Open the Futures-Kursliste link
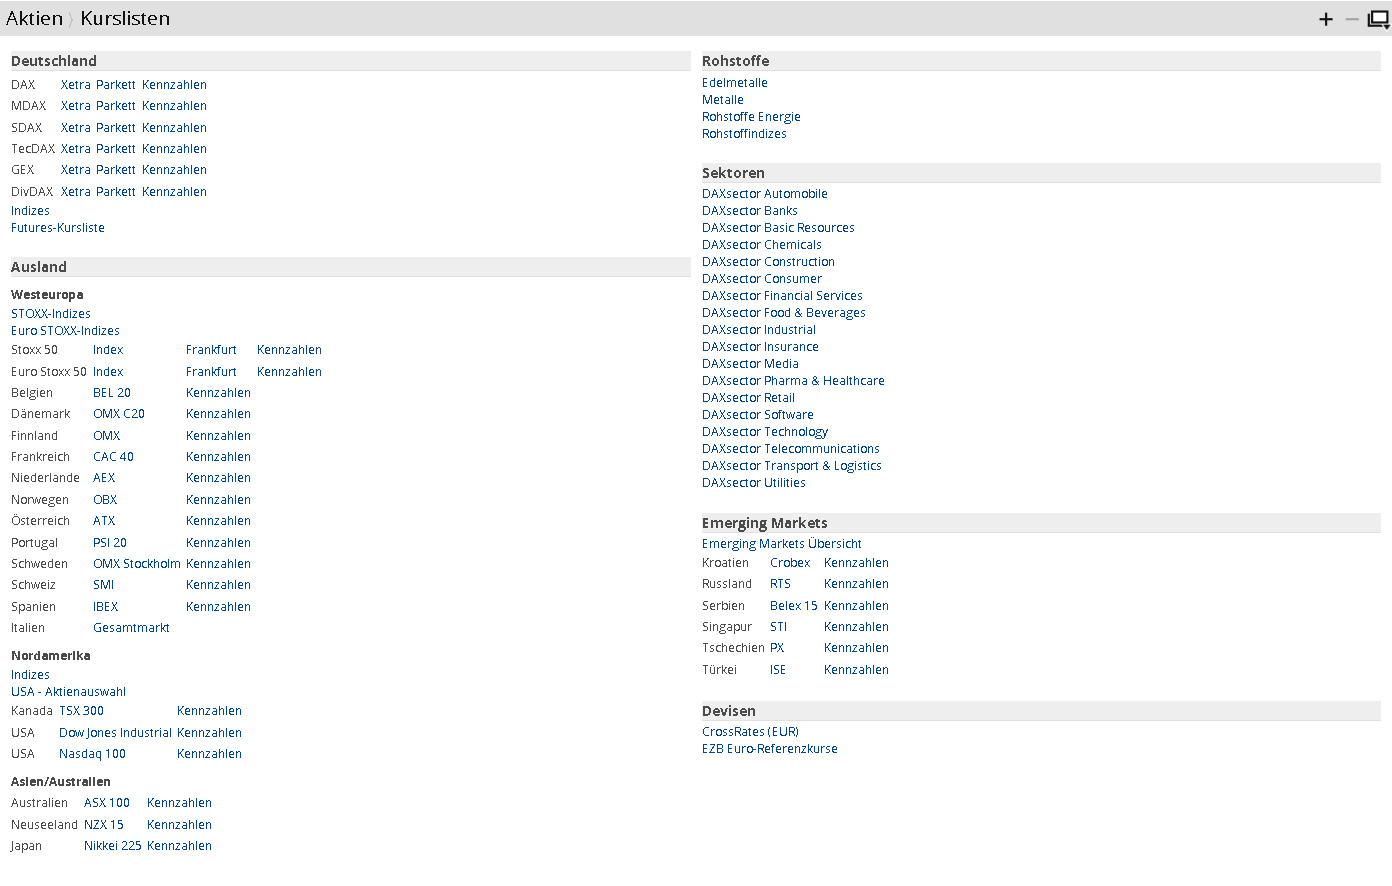 (58, 228)
